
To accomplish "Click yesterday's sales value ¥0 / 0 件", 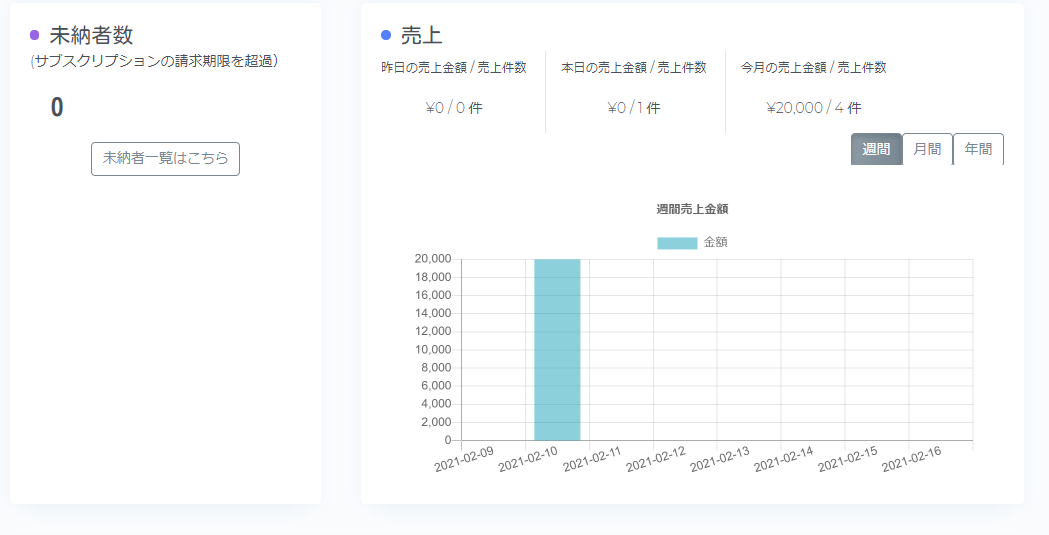I will click(x=454, y=108).
